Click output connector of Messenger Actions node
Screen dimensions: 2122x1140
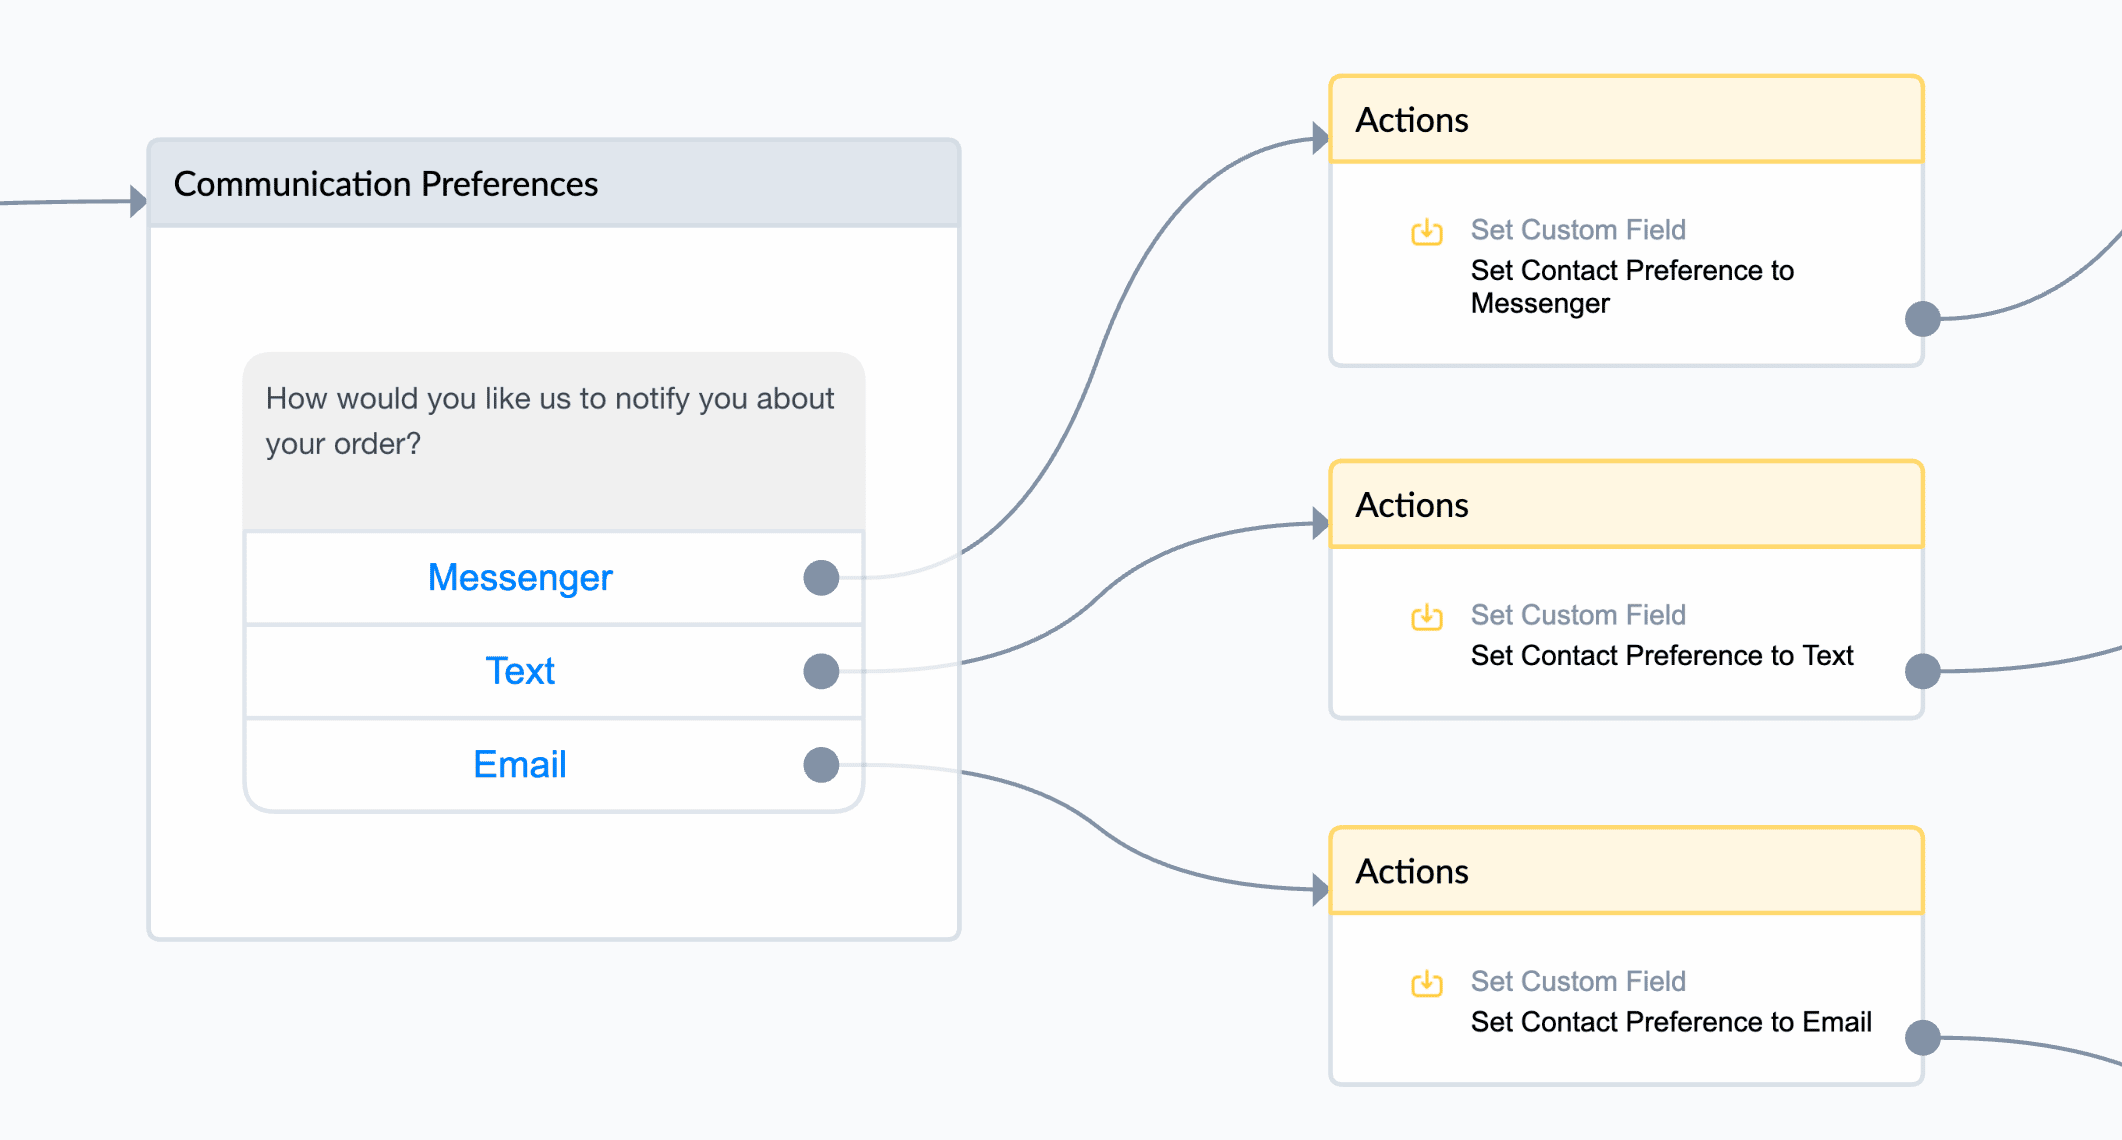coord(1922,319)
